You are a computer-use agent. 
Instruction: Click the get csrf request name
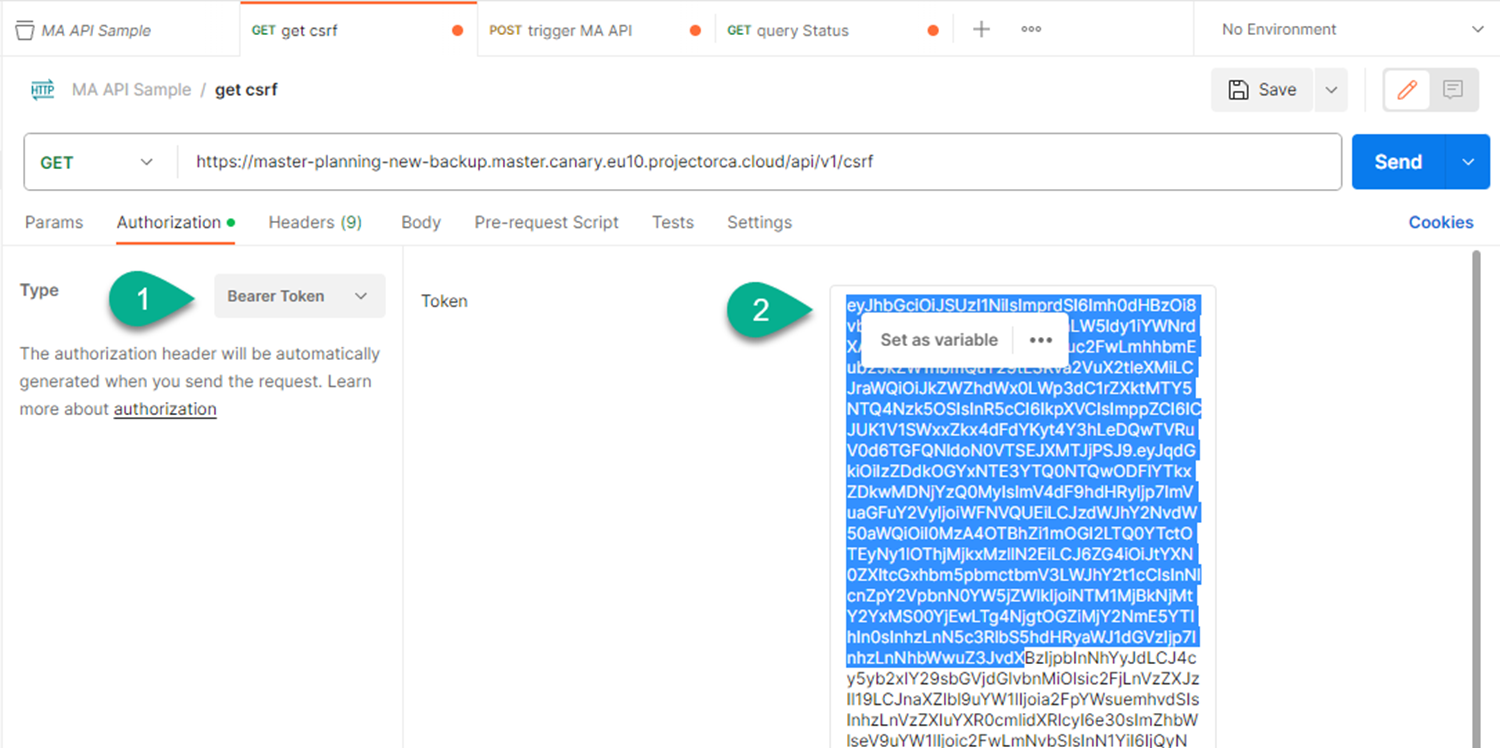[246, 90]
